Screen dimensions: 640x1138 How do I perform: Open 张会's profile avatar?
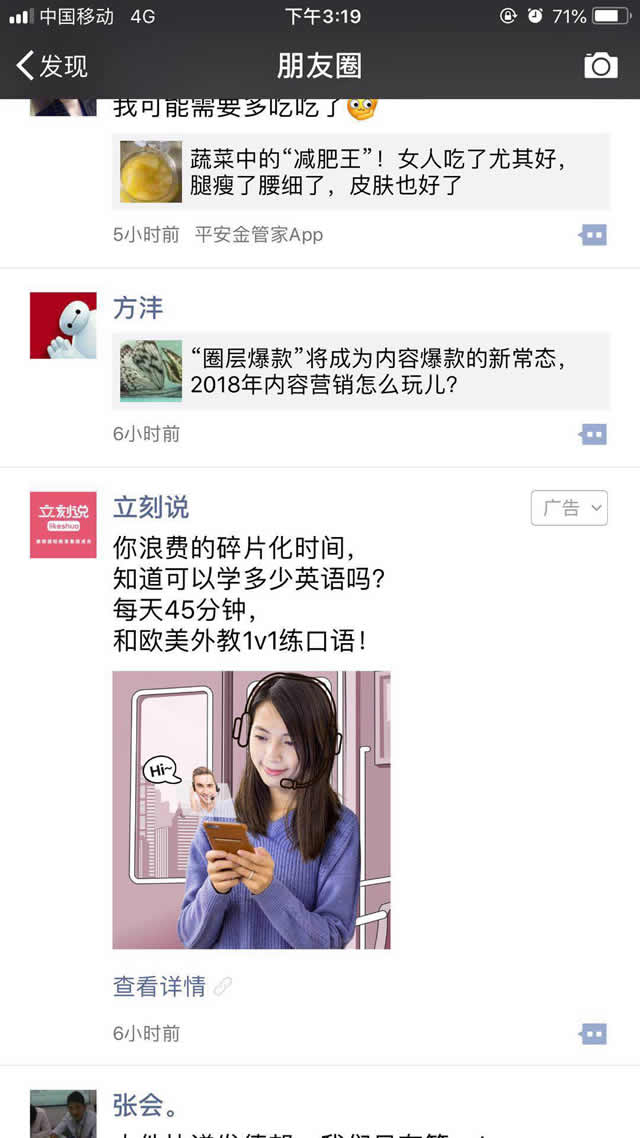click(63, 1114)
